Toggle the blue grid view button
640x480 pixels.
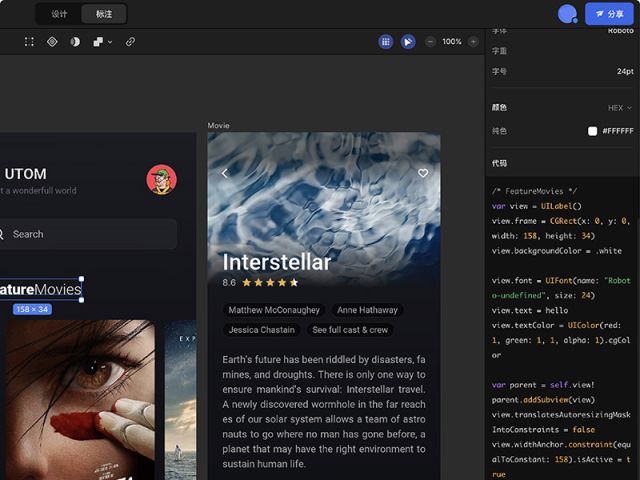pyautogui.click(x=386, y=42)
